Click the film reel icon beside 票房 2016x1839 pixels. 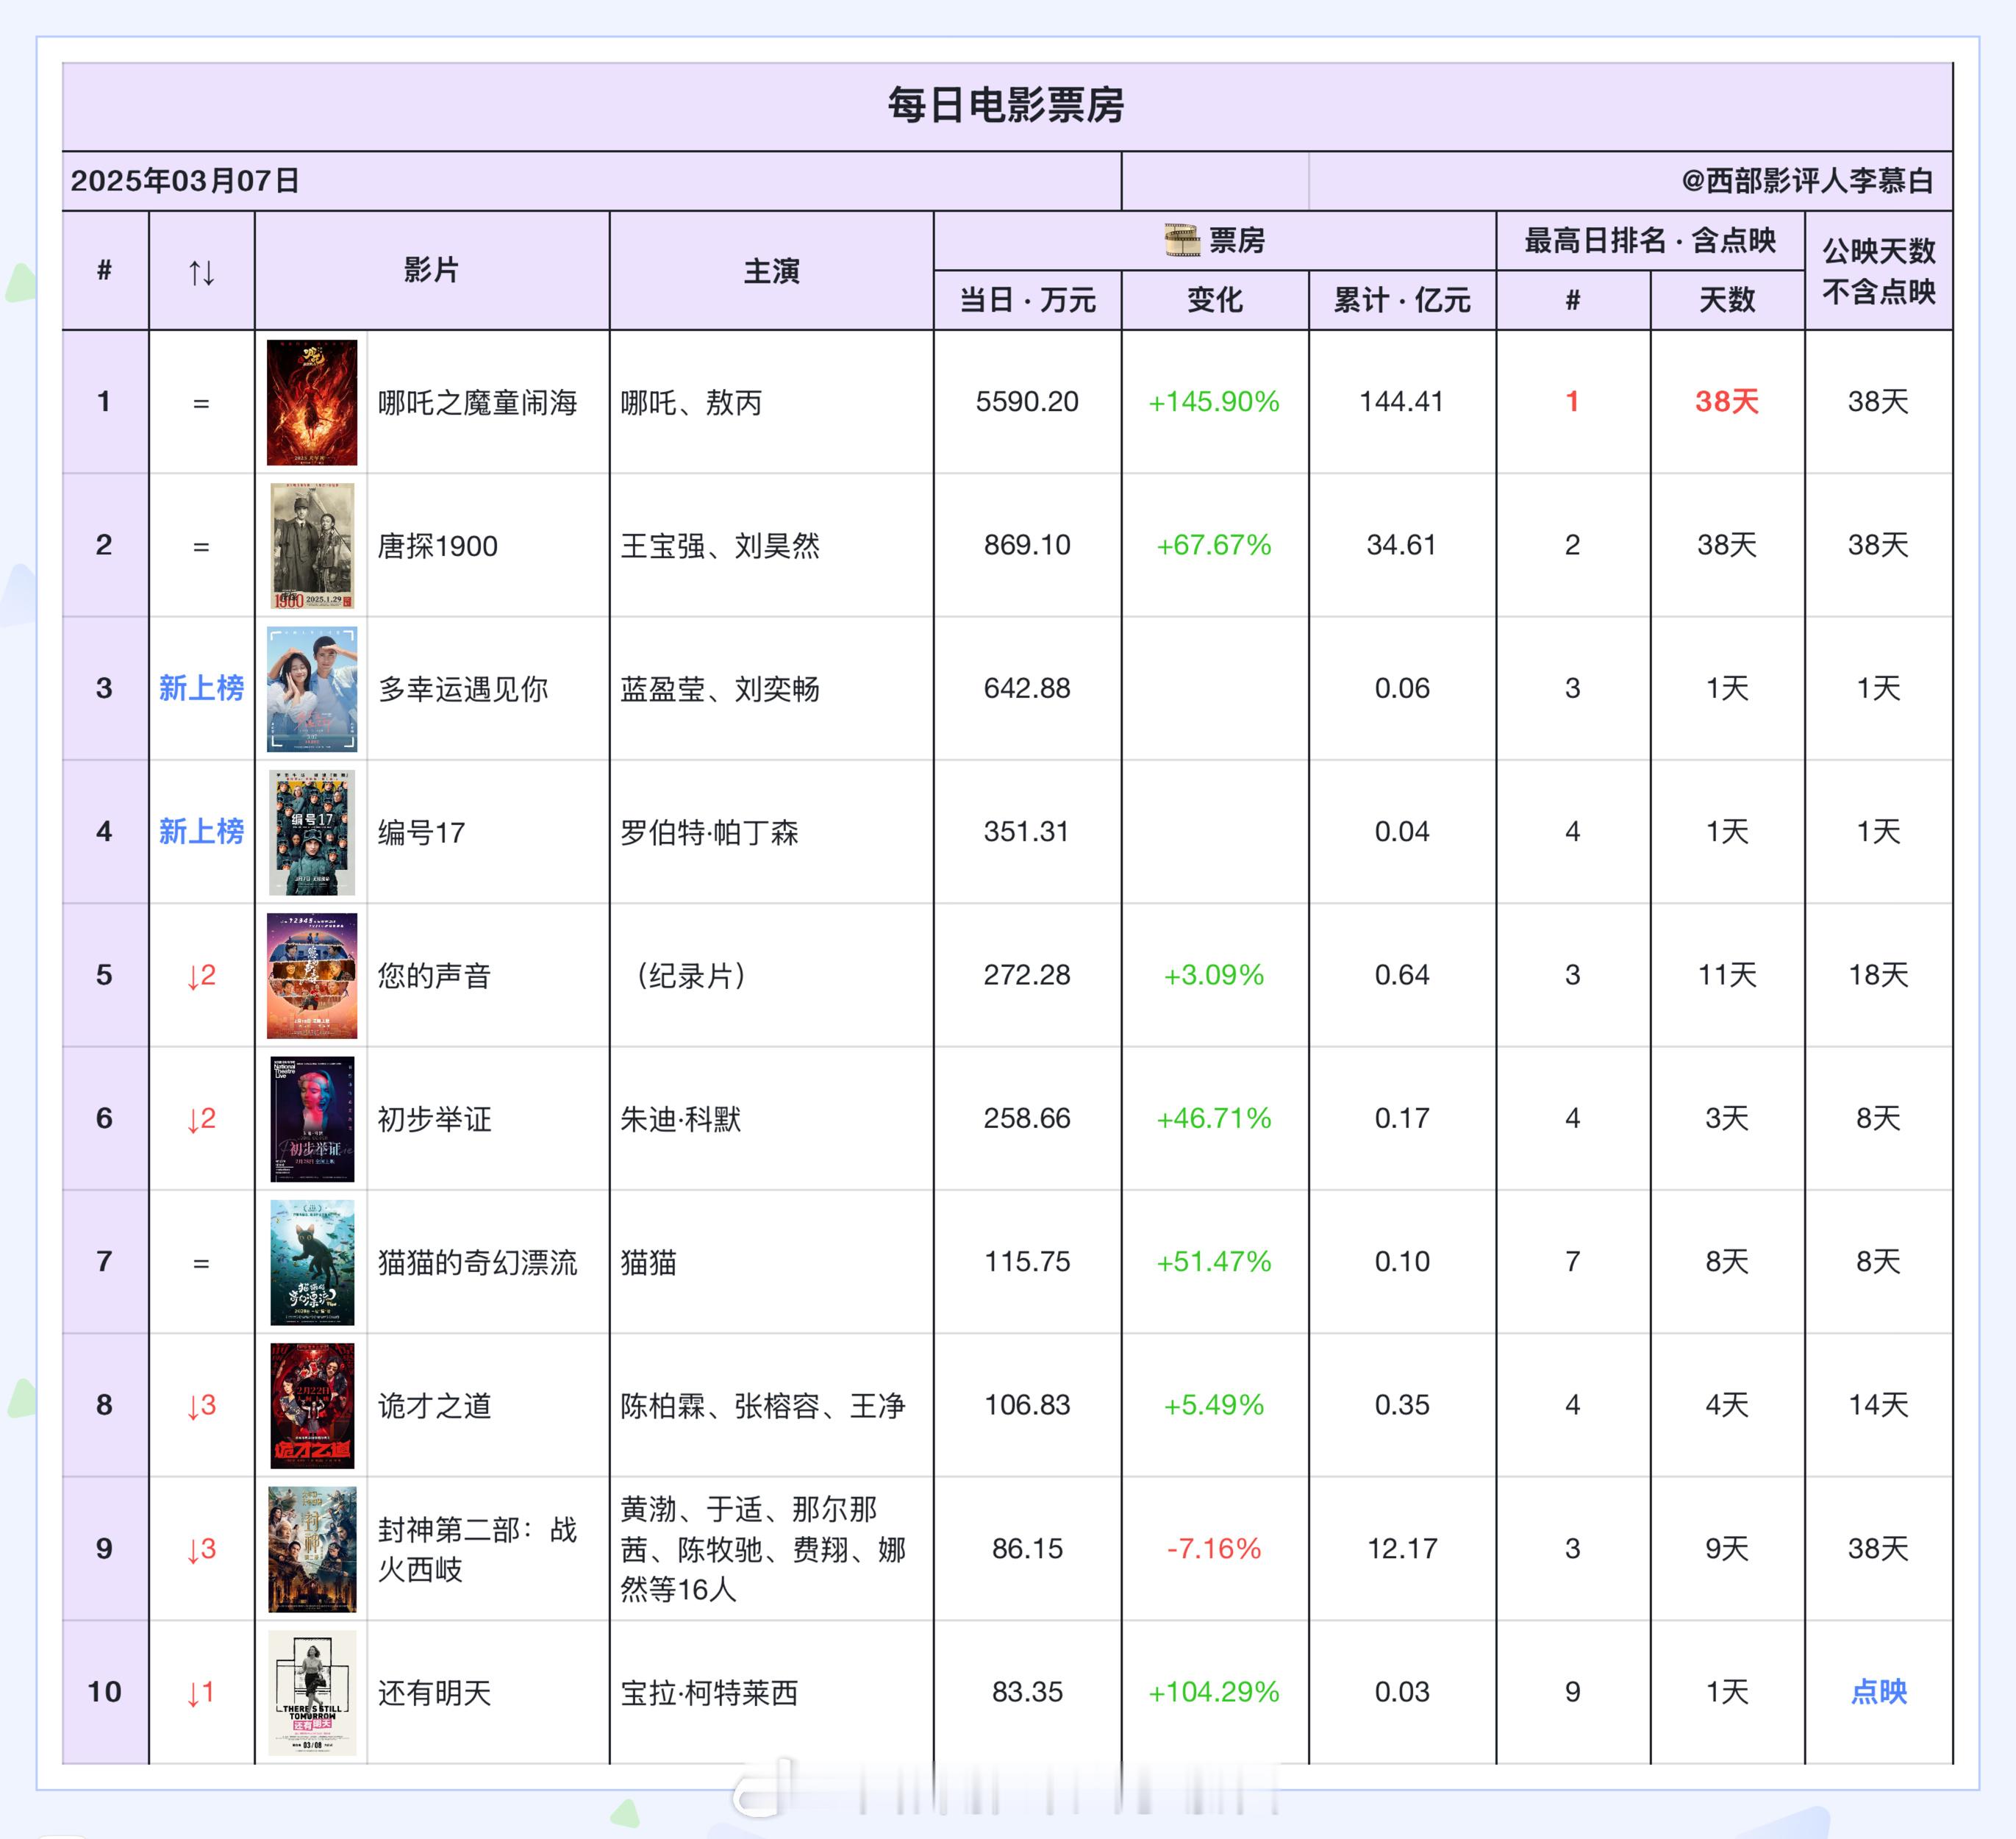(x=1182, y=241)
